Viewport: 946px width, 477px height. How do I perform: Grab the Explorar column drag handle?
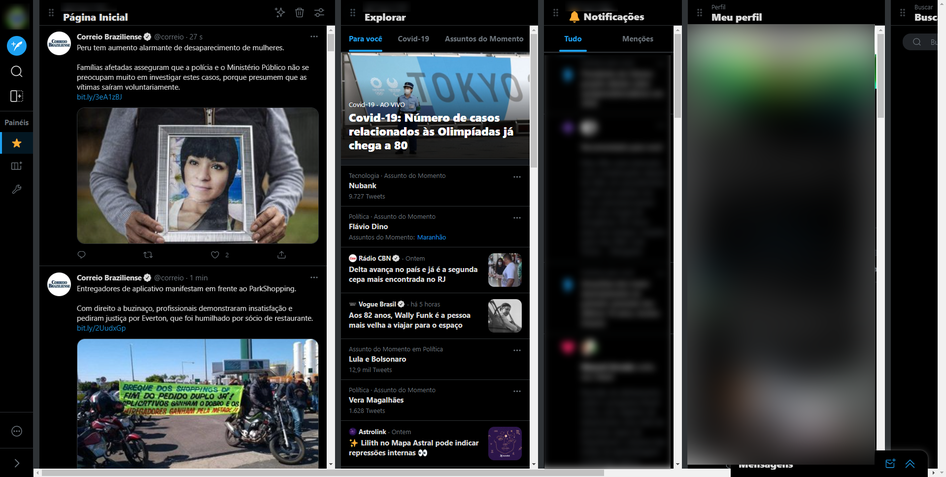point(353,13)
